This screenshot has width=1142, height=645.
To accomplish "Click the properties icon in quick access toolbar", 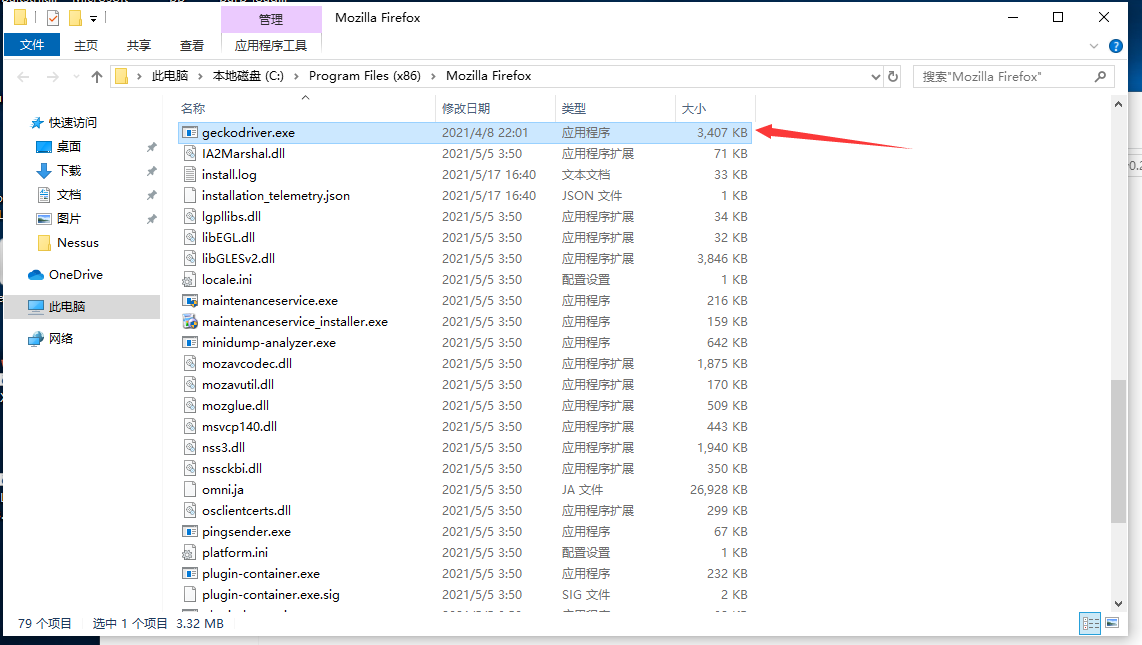I will click(x=53, y=18).
